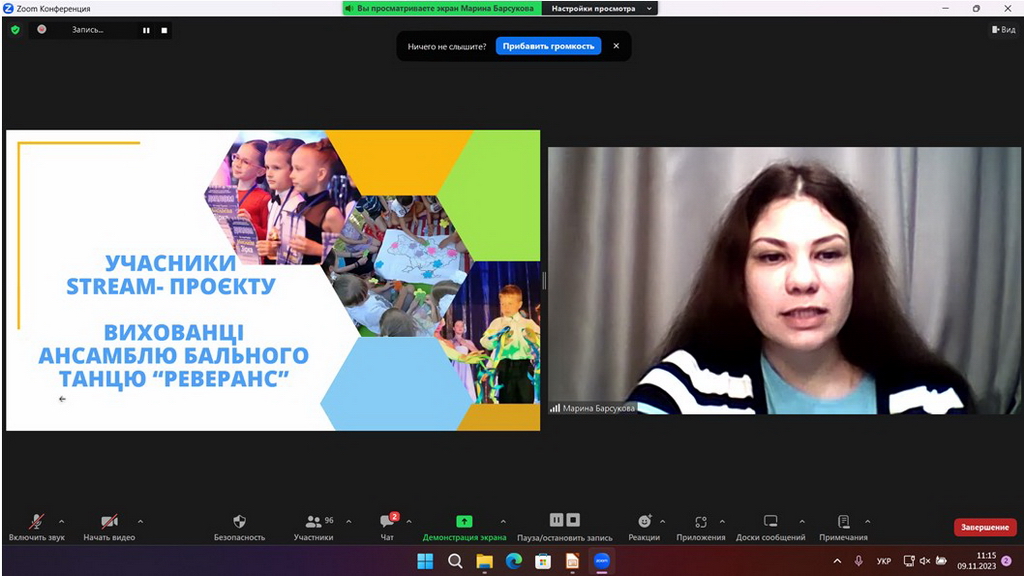
Task: Click green 'Демонстрация экрана' share icon
Action: click(464, 522)
